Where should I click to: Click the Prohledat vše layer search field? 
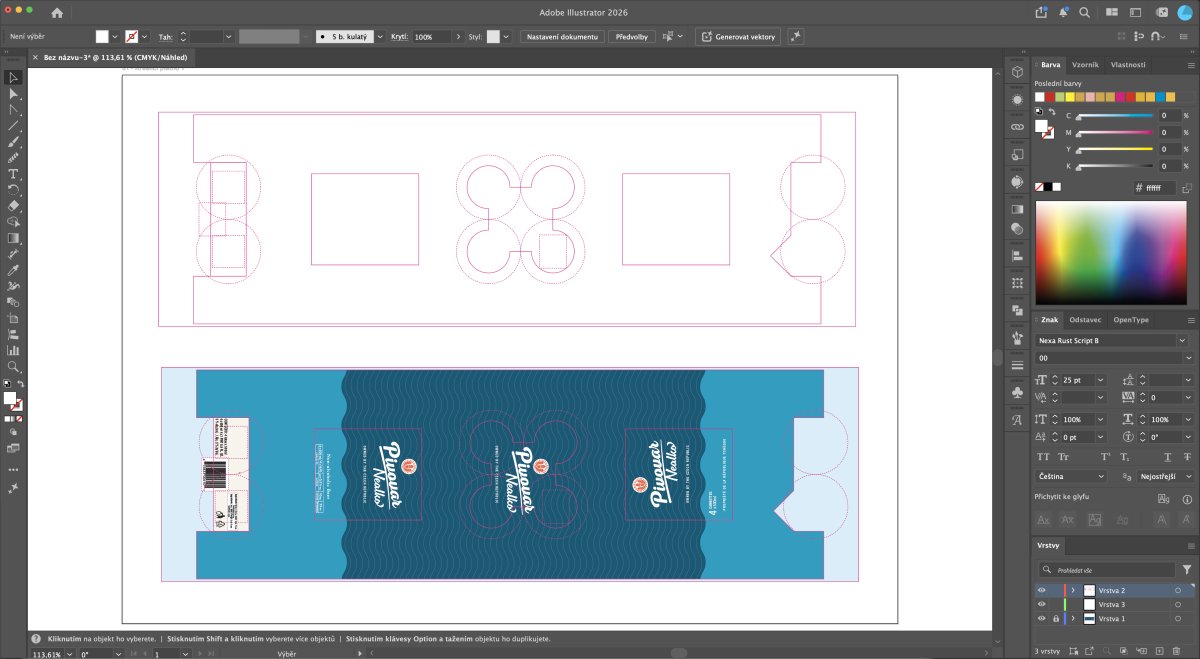tap(1107, 570)
